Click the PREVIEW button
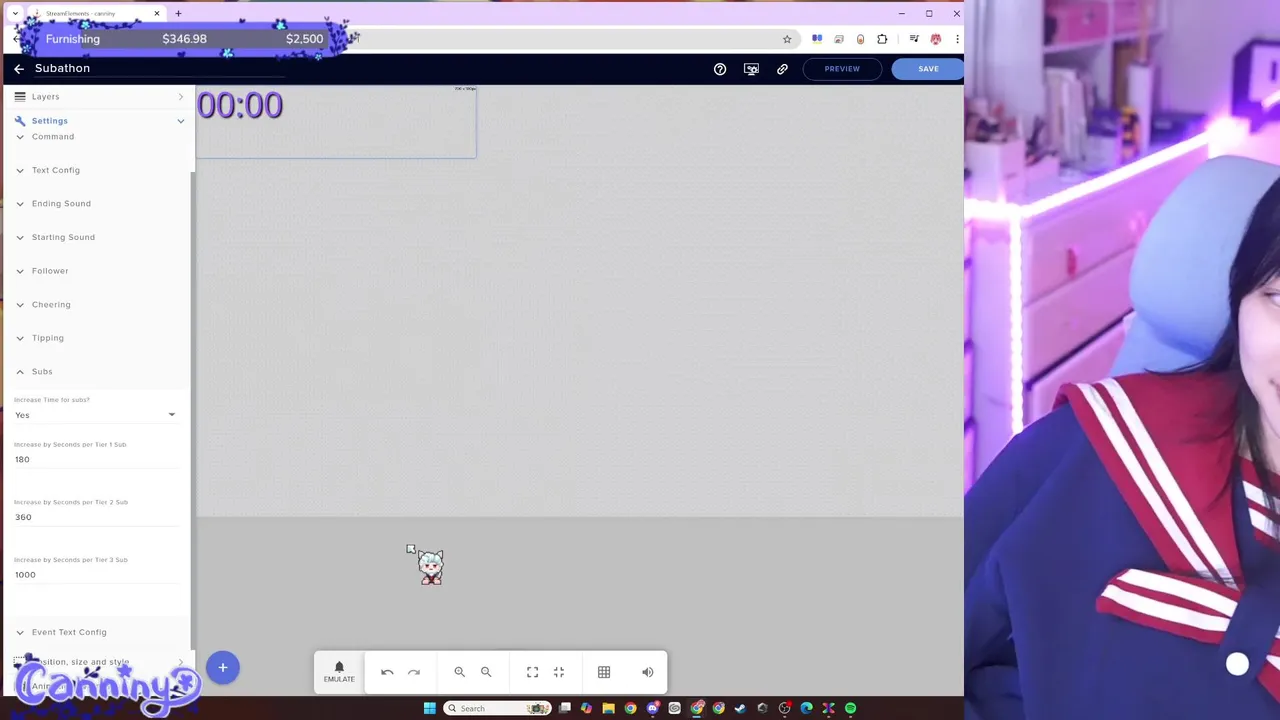This screenshot has height=720, width=1280. click(842, 69)
